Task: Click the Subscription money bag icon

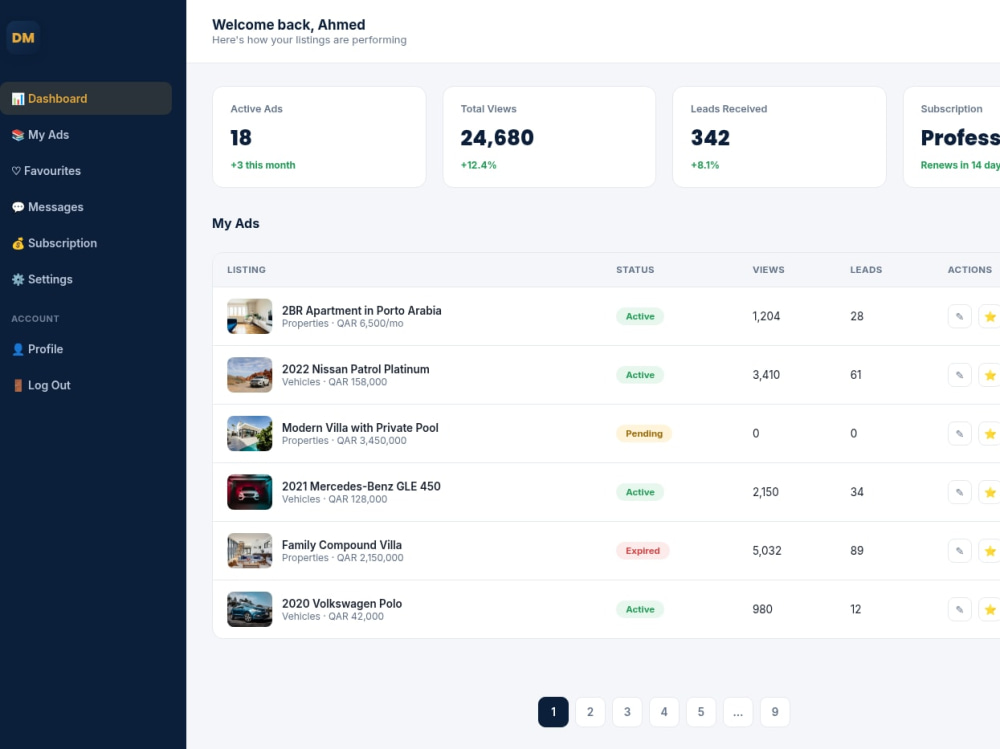Action: 18,243
